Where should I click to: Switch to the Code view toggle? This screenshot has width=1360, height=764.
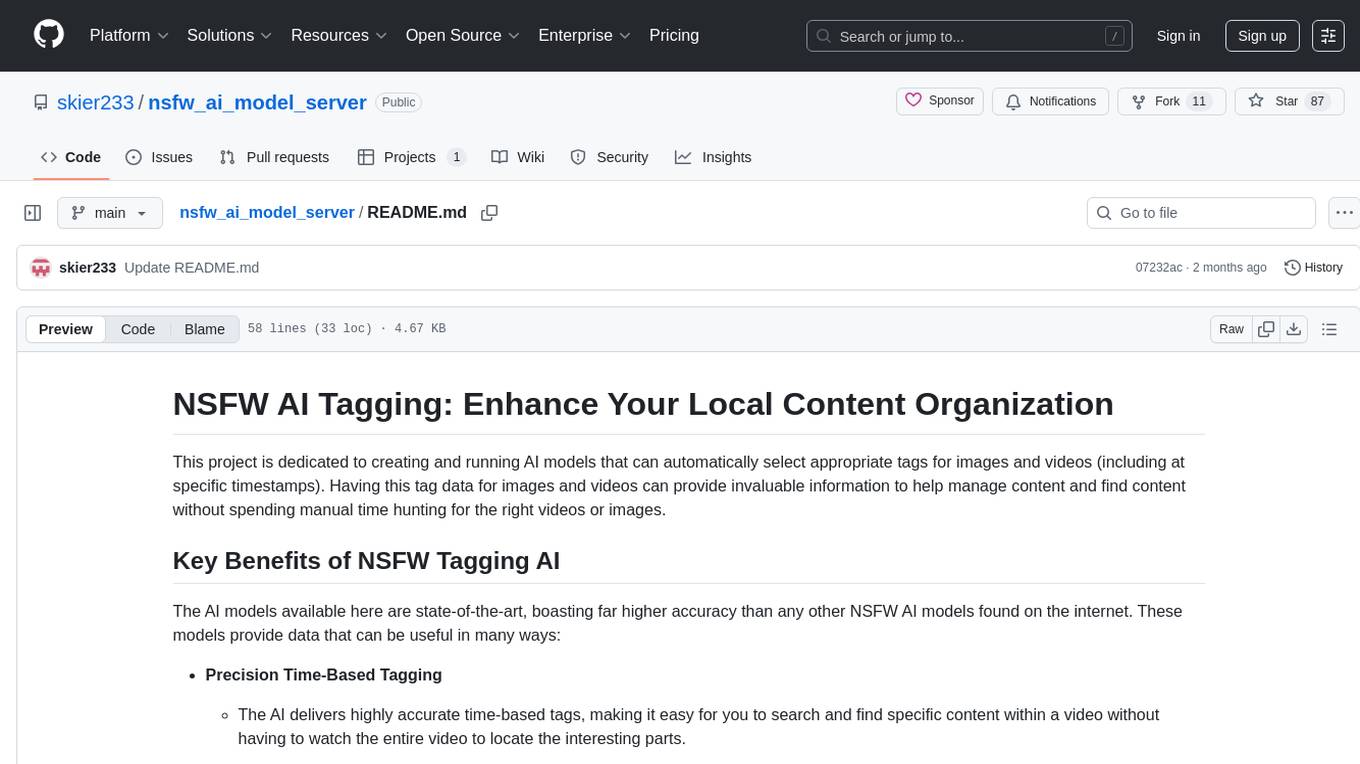[138, 329]
